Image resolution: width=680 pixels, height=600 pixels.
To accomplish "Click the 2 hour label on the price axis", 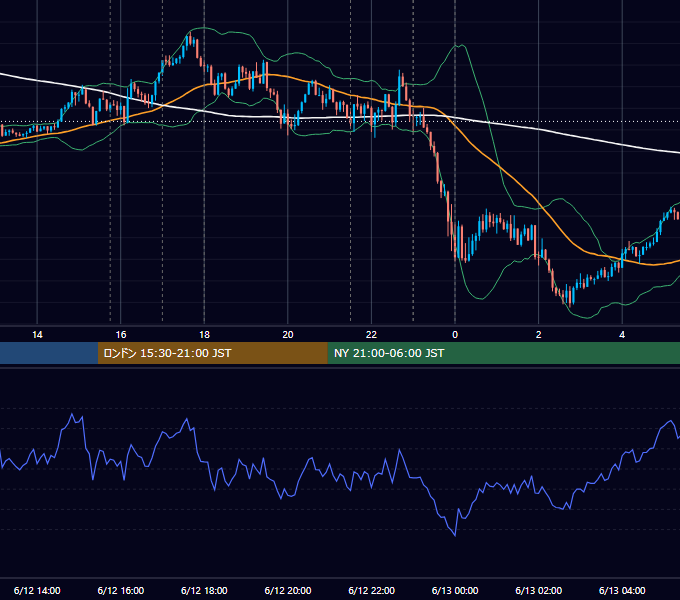I will (539, 335).
